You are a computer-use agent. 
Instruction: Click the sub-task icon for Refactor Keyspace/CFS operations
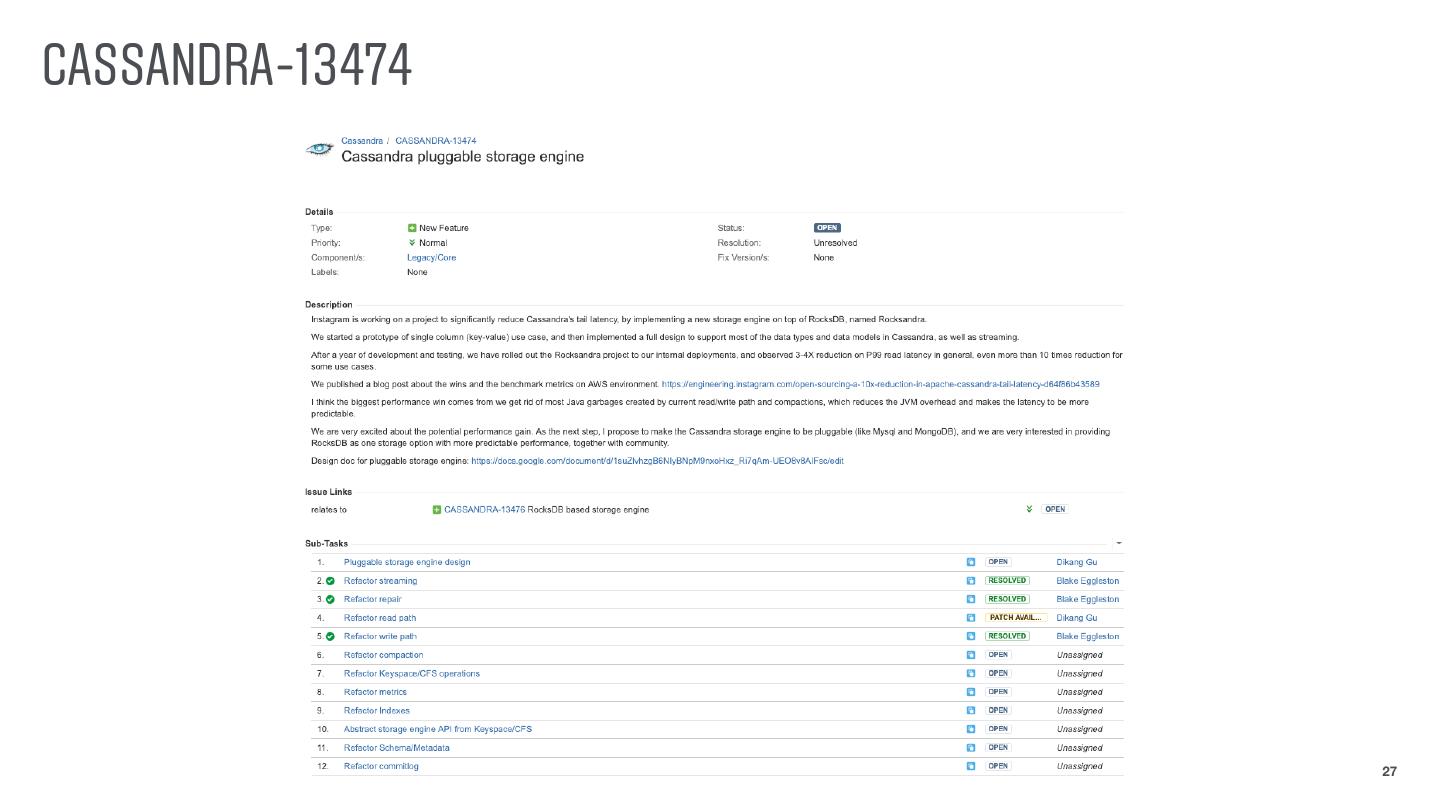pyautogui.click(x=970, y=674)
